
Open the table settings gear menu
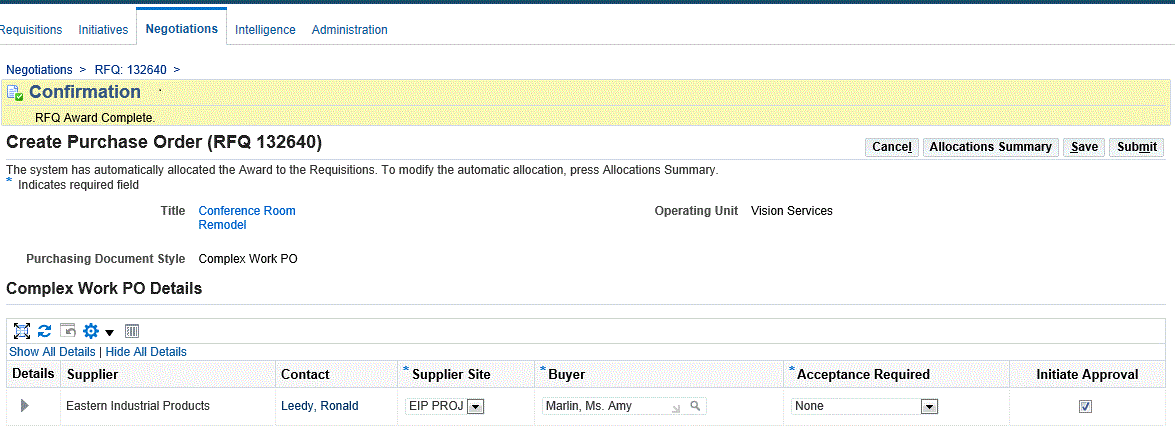[98, 331]
